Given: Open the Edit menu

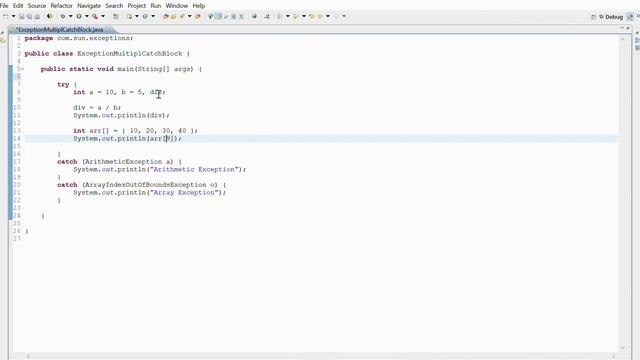Looking at the screenshot, I should [x=18, y=6].
